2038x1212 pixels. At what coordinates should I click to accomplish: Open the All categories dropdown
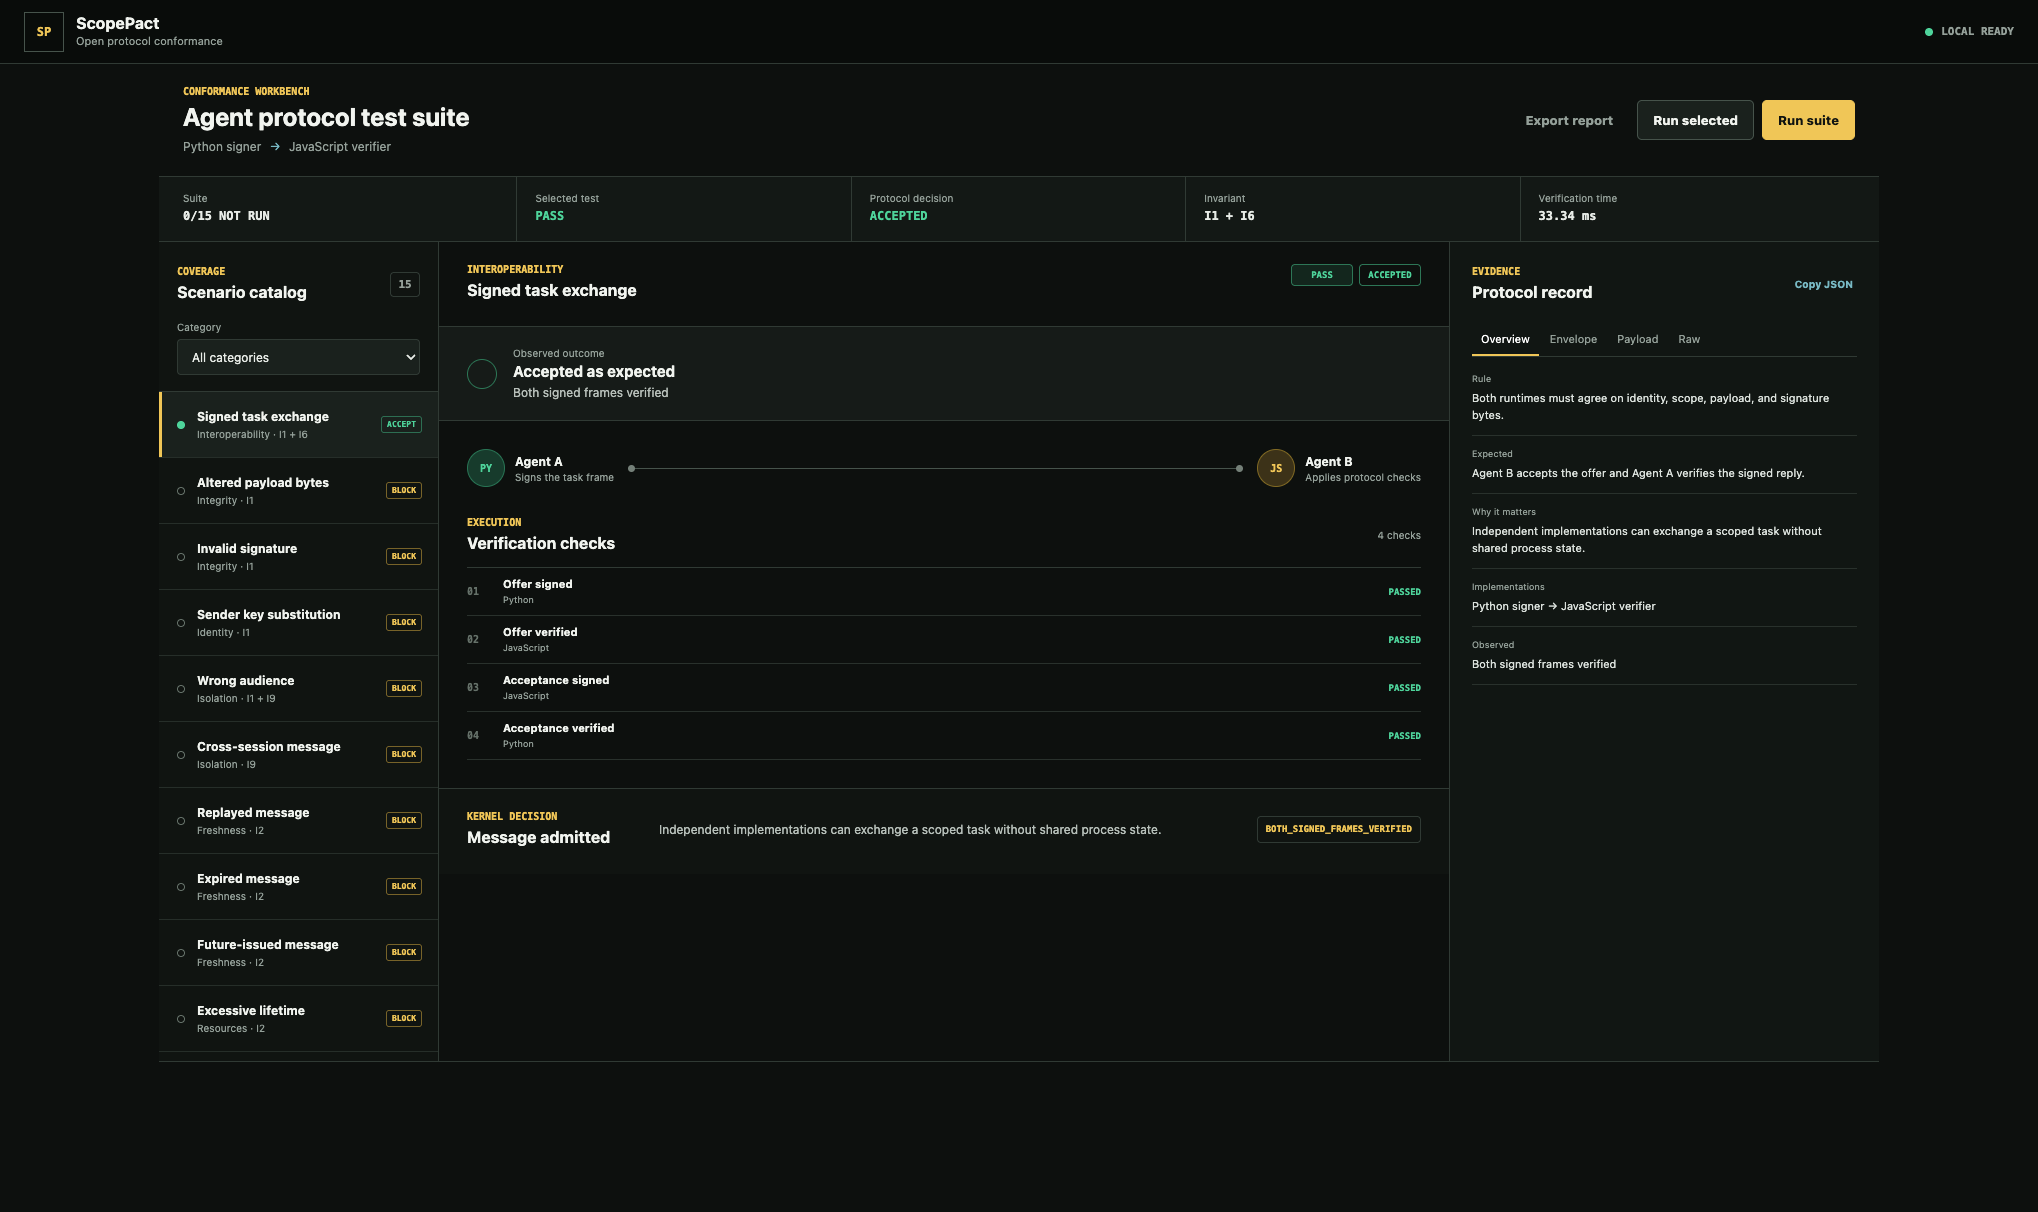tap(298, 357)
